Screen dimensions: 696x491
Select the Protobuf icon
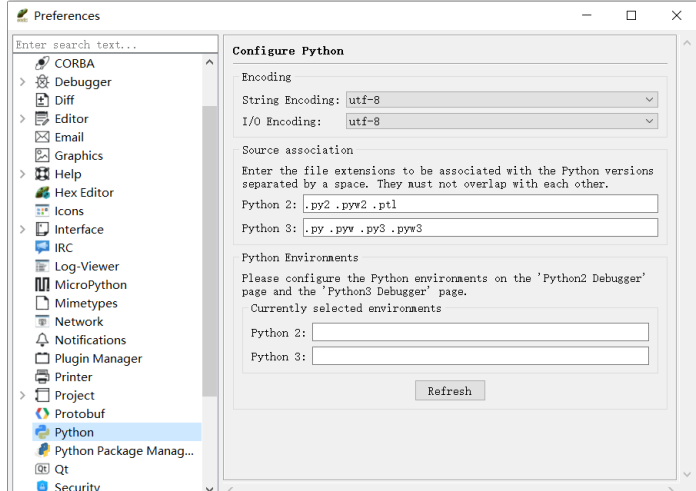tap(42, 414)
